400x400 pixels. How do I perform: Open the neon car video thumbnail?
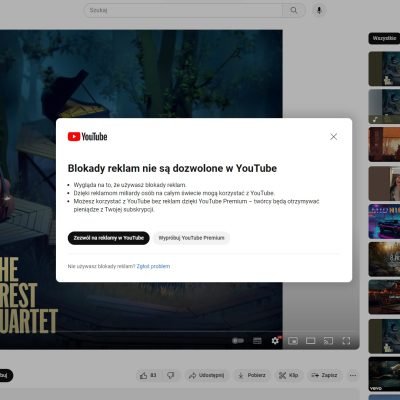(384, 221)
